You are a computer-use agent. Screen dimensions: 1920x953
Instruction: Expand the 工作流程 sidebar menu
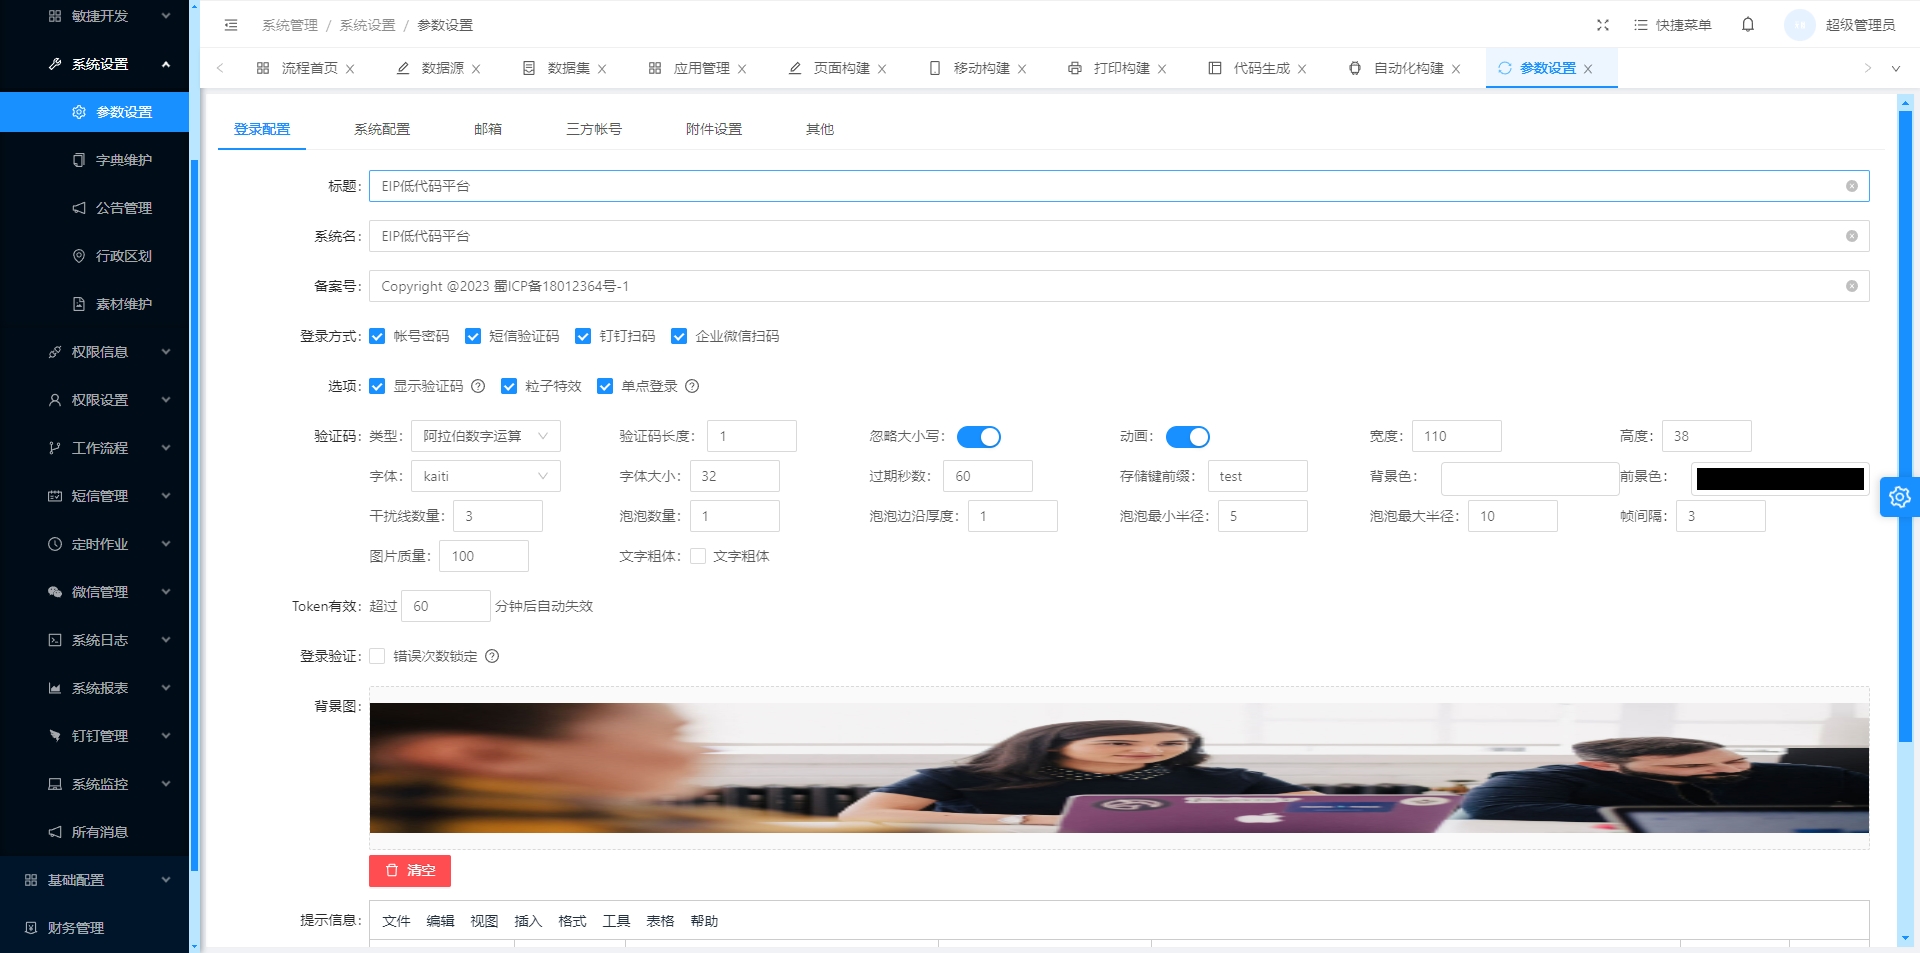coord(100,448)
